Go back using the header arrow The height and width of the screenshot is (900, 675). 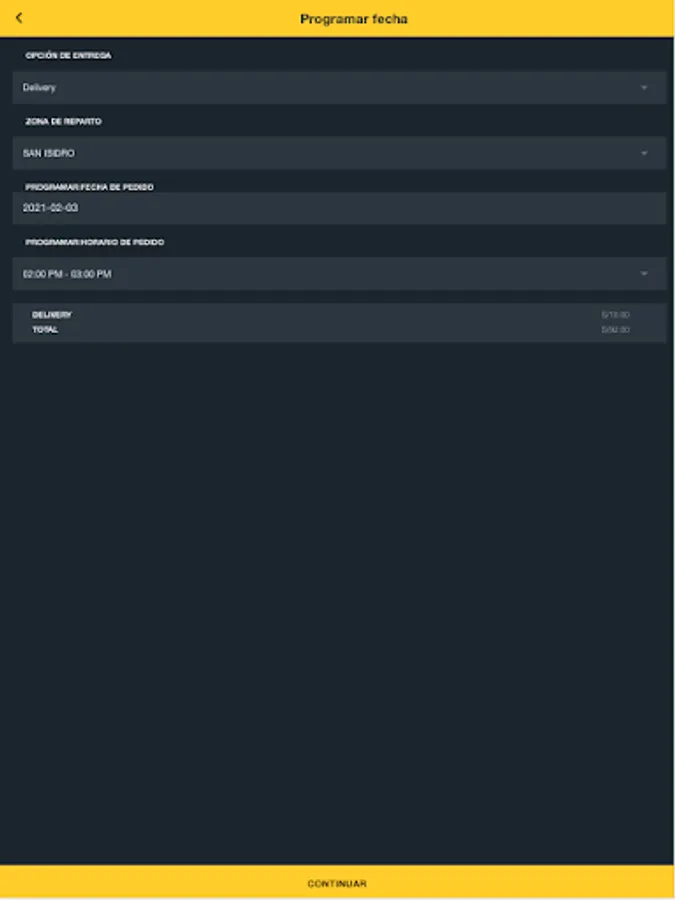[19, 18]
